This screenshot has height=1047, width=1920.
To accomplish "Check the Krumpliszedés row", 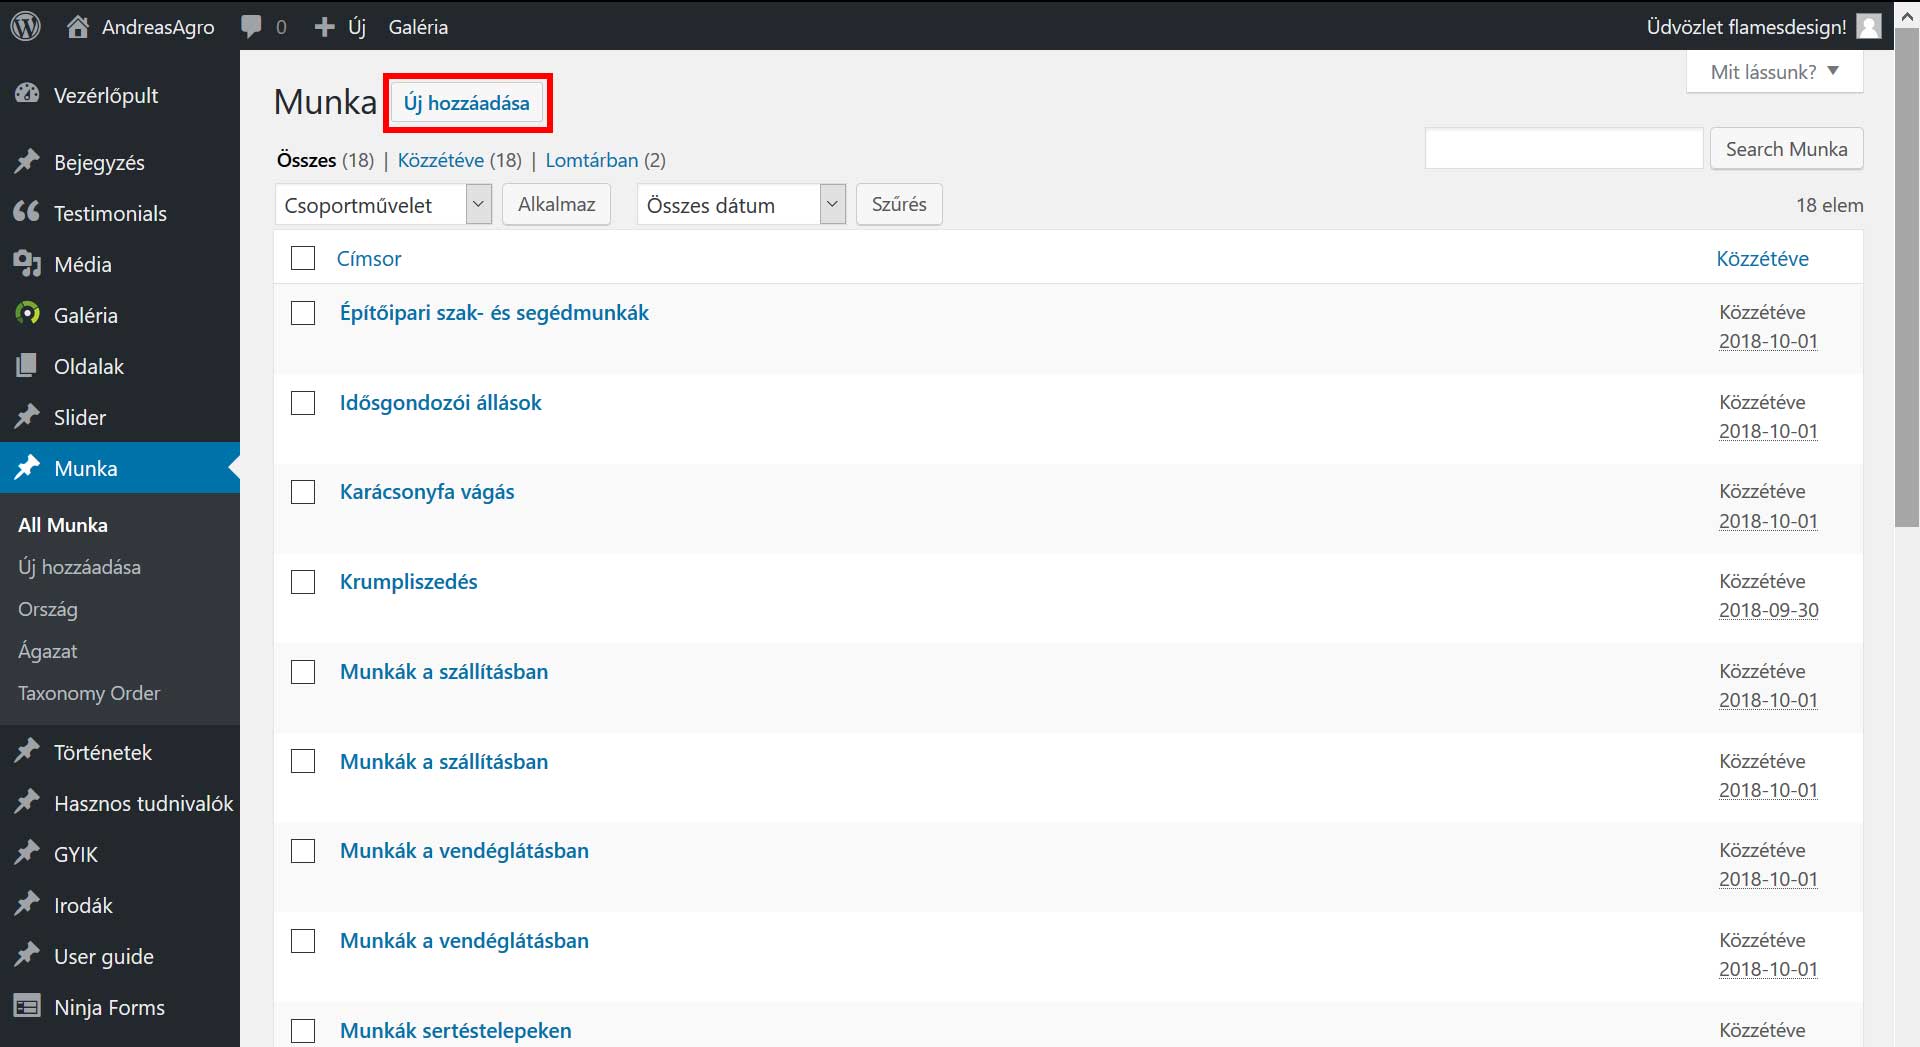I will tap(303, 582).
